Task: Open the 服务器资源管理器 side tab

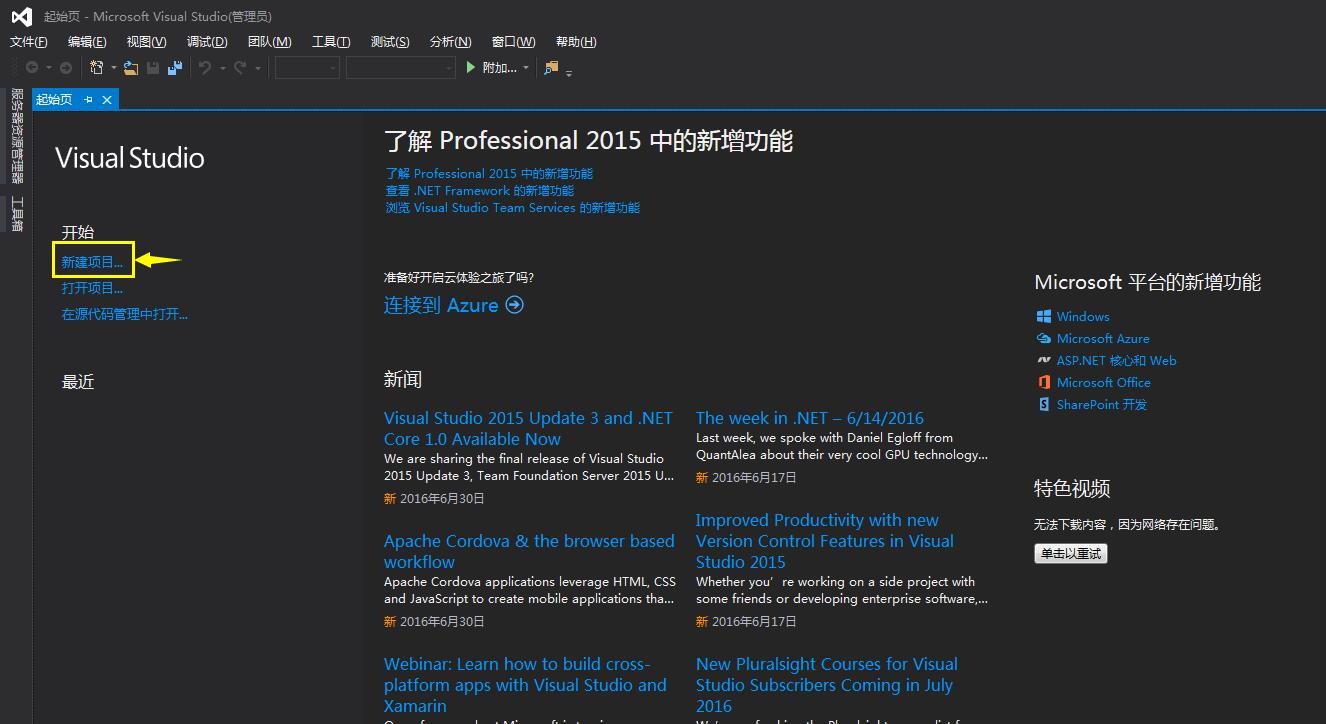Action: [x=16, y=135]
